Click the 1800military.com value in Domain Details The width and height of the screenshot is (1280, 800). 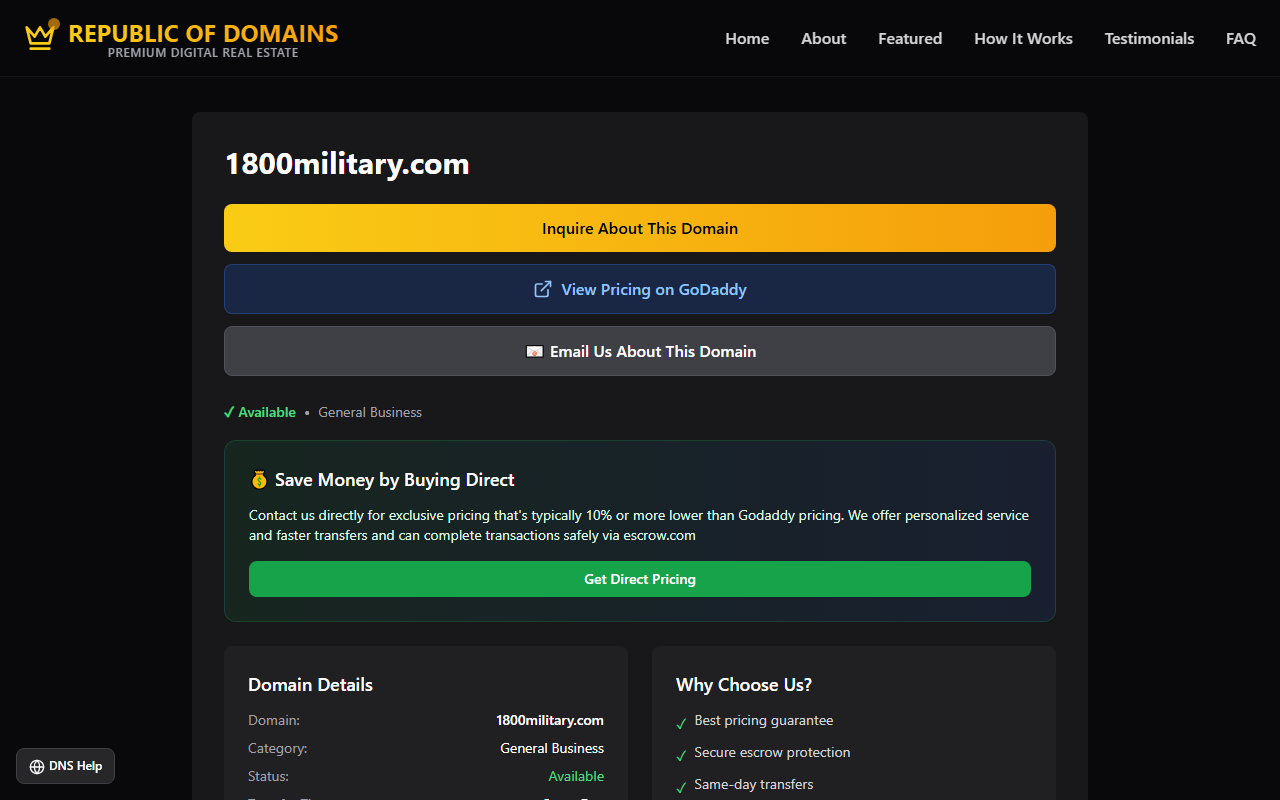(x=550, y=720)
